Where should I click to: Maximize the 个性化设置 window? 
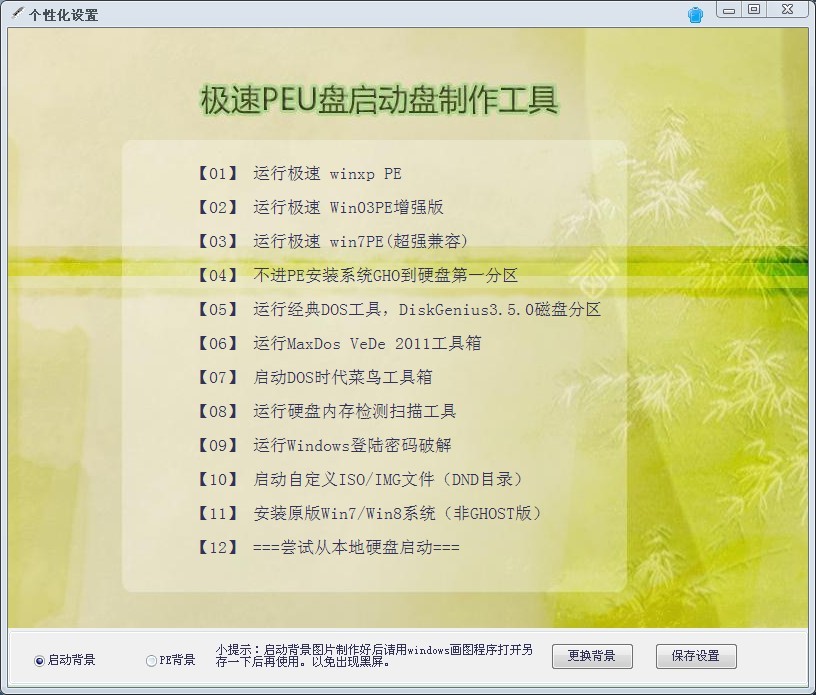coord(754,9)
